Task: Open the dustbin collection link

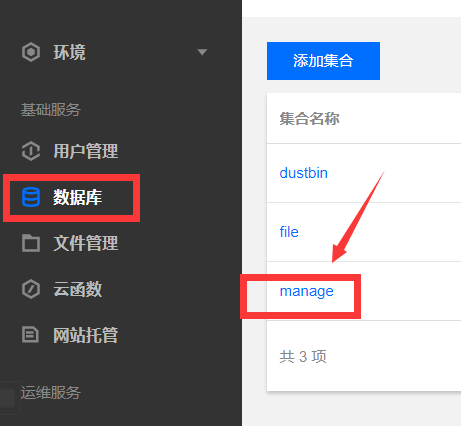Action: 304,173
